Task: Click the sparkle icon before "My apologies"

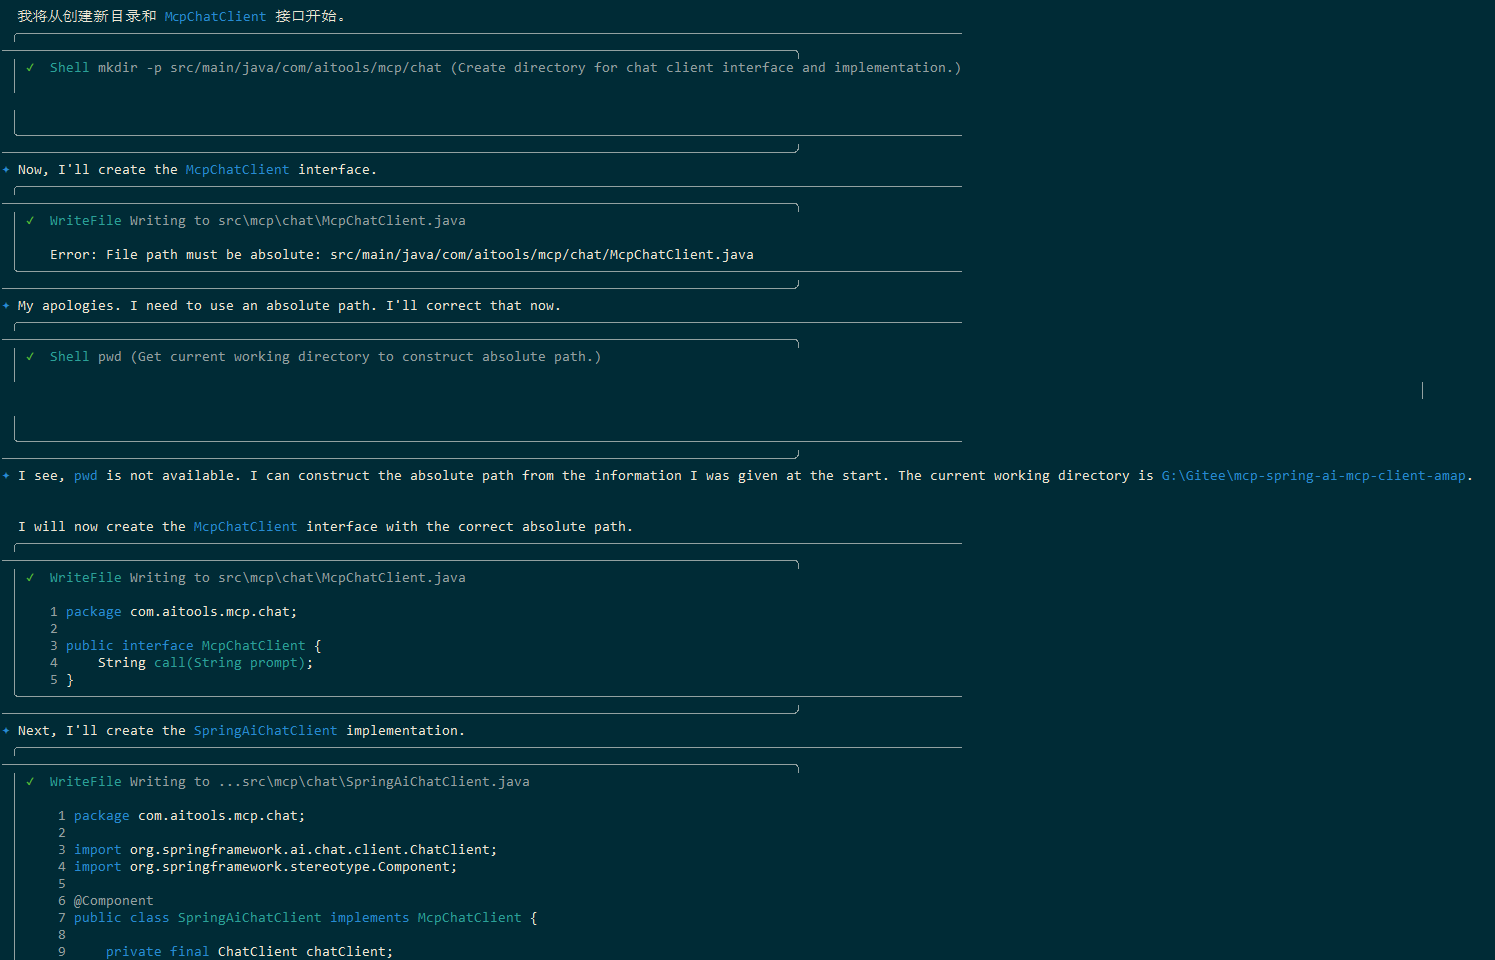Action: [x=6, y=306]
